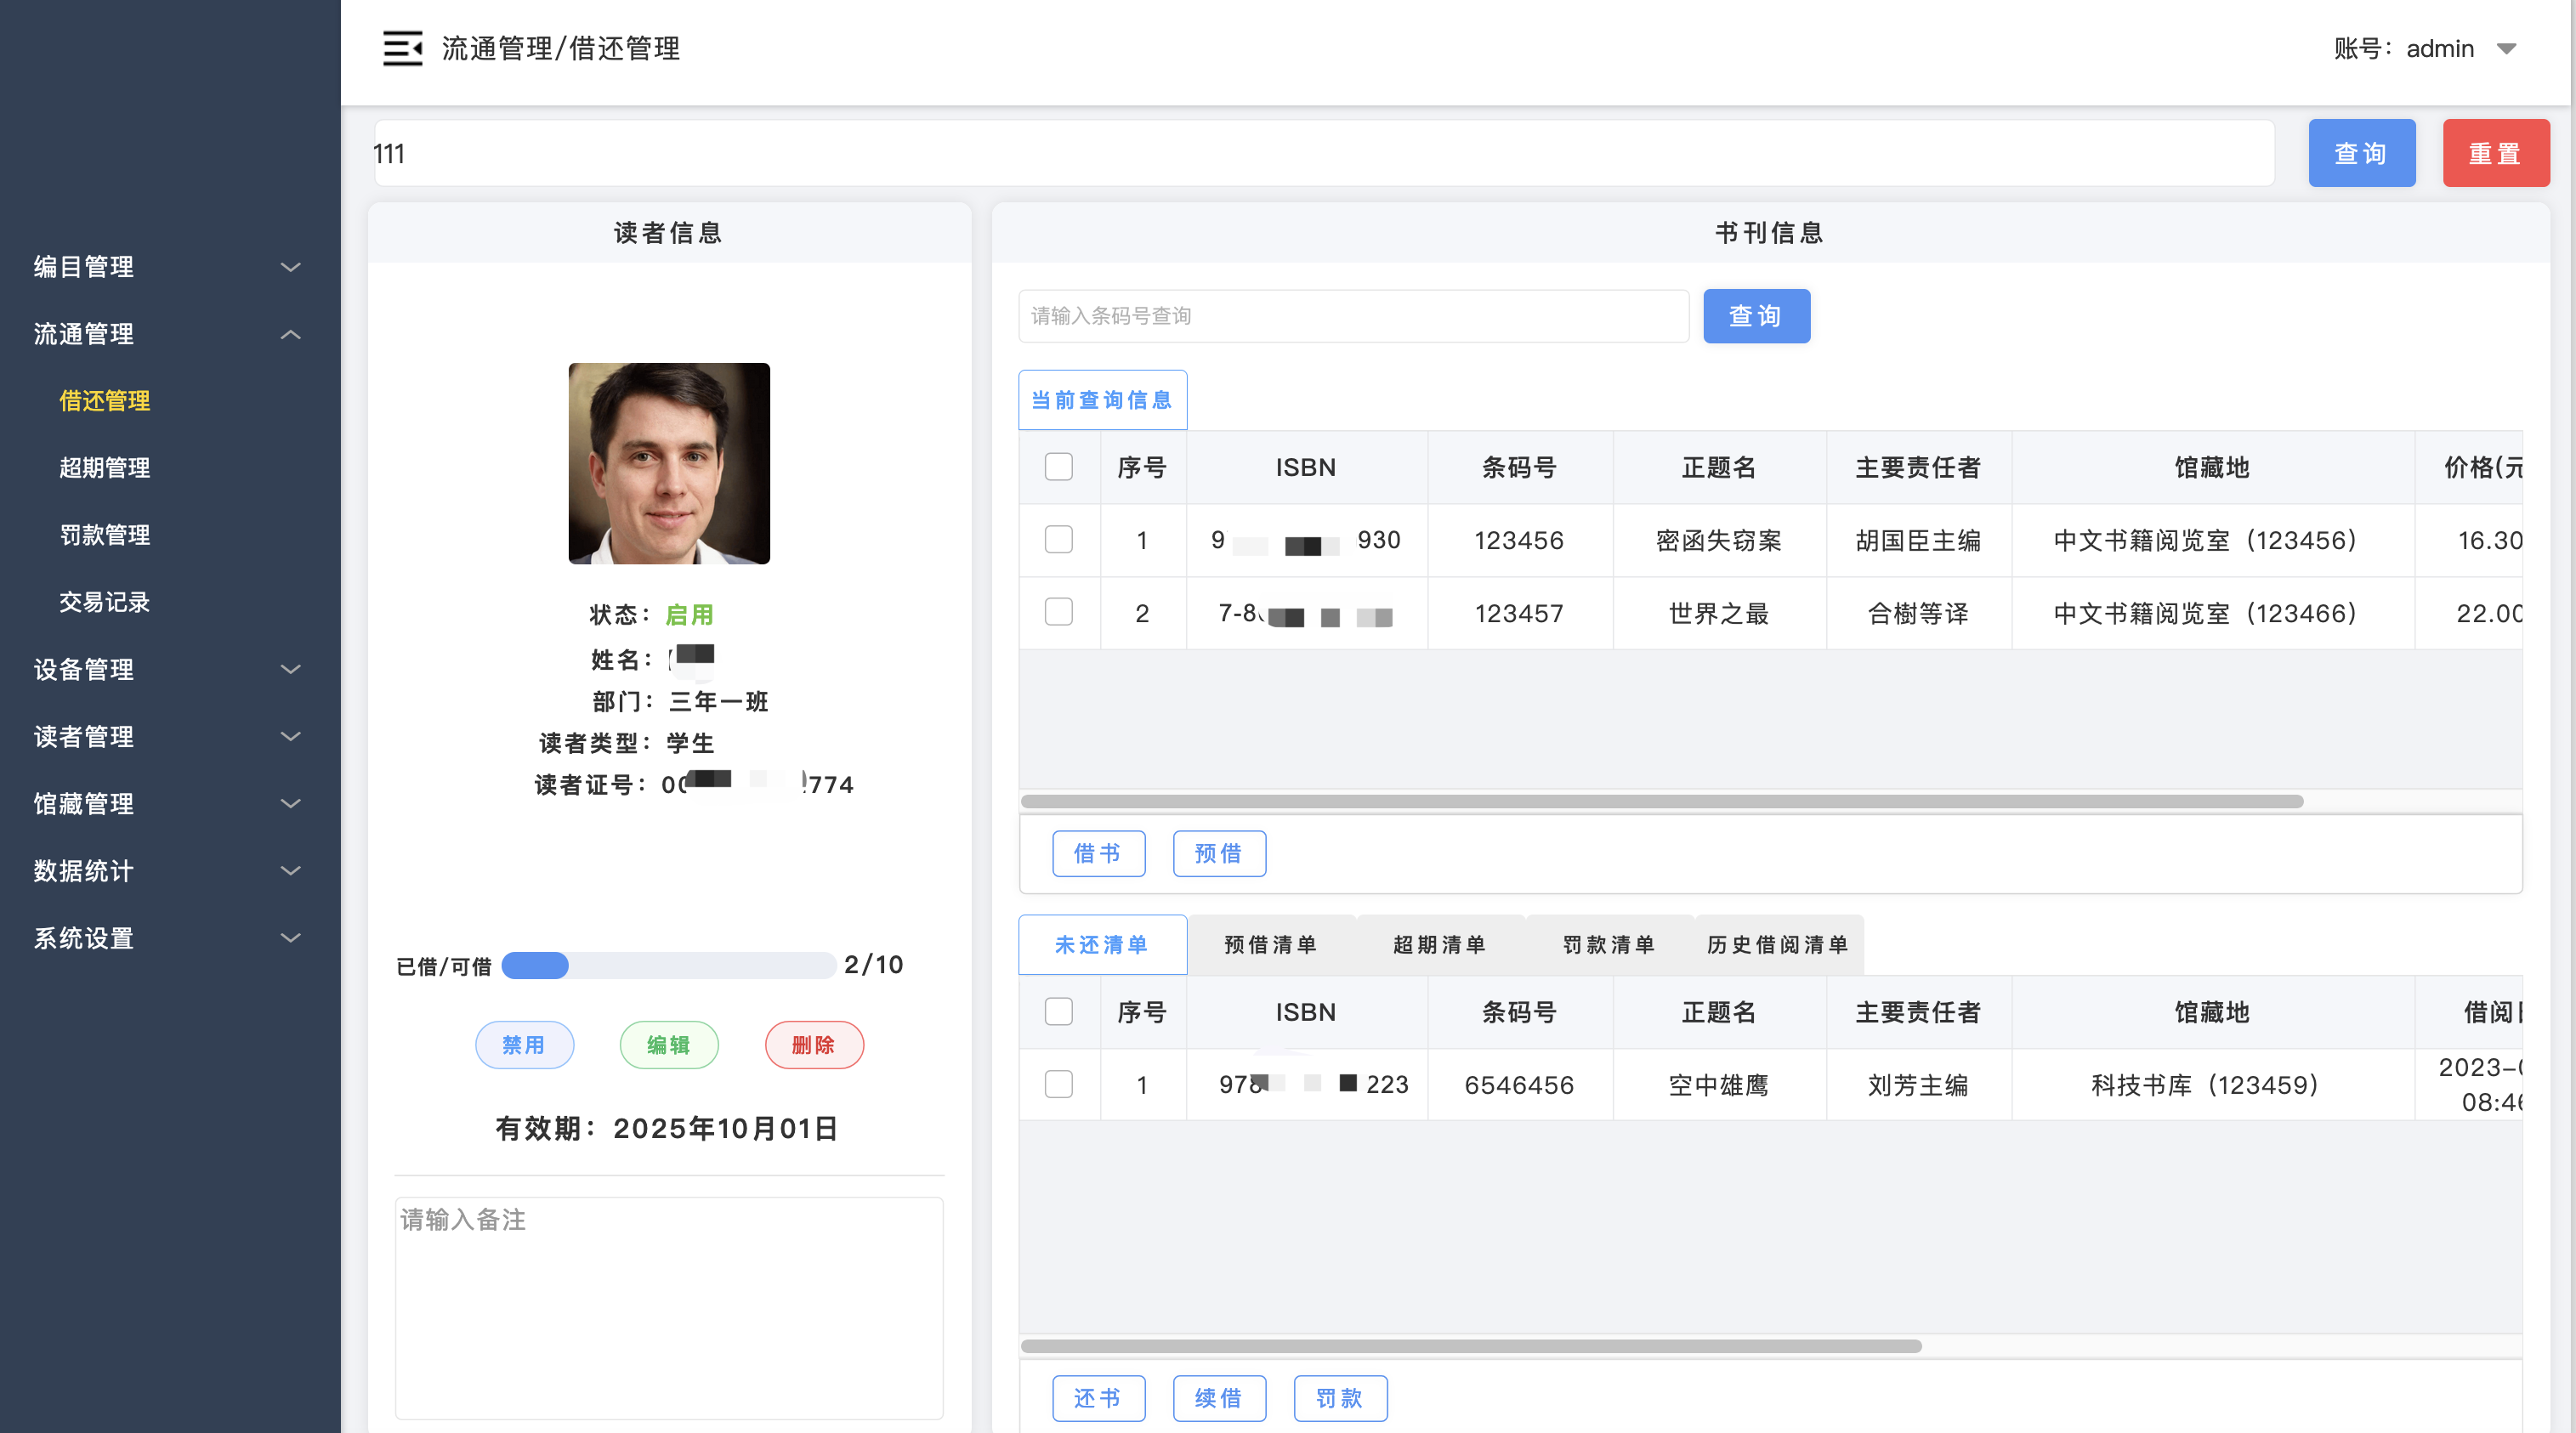Check the row for 世界之最
This screenshot has width=2576, height=1433.
(x=1058, y=612)
